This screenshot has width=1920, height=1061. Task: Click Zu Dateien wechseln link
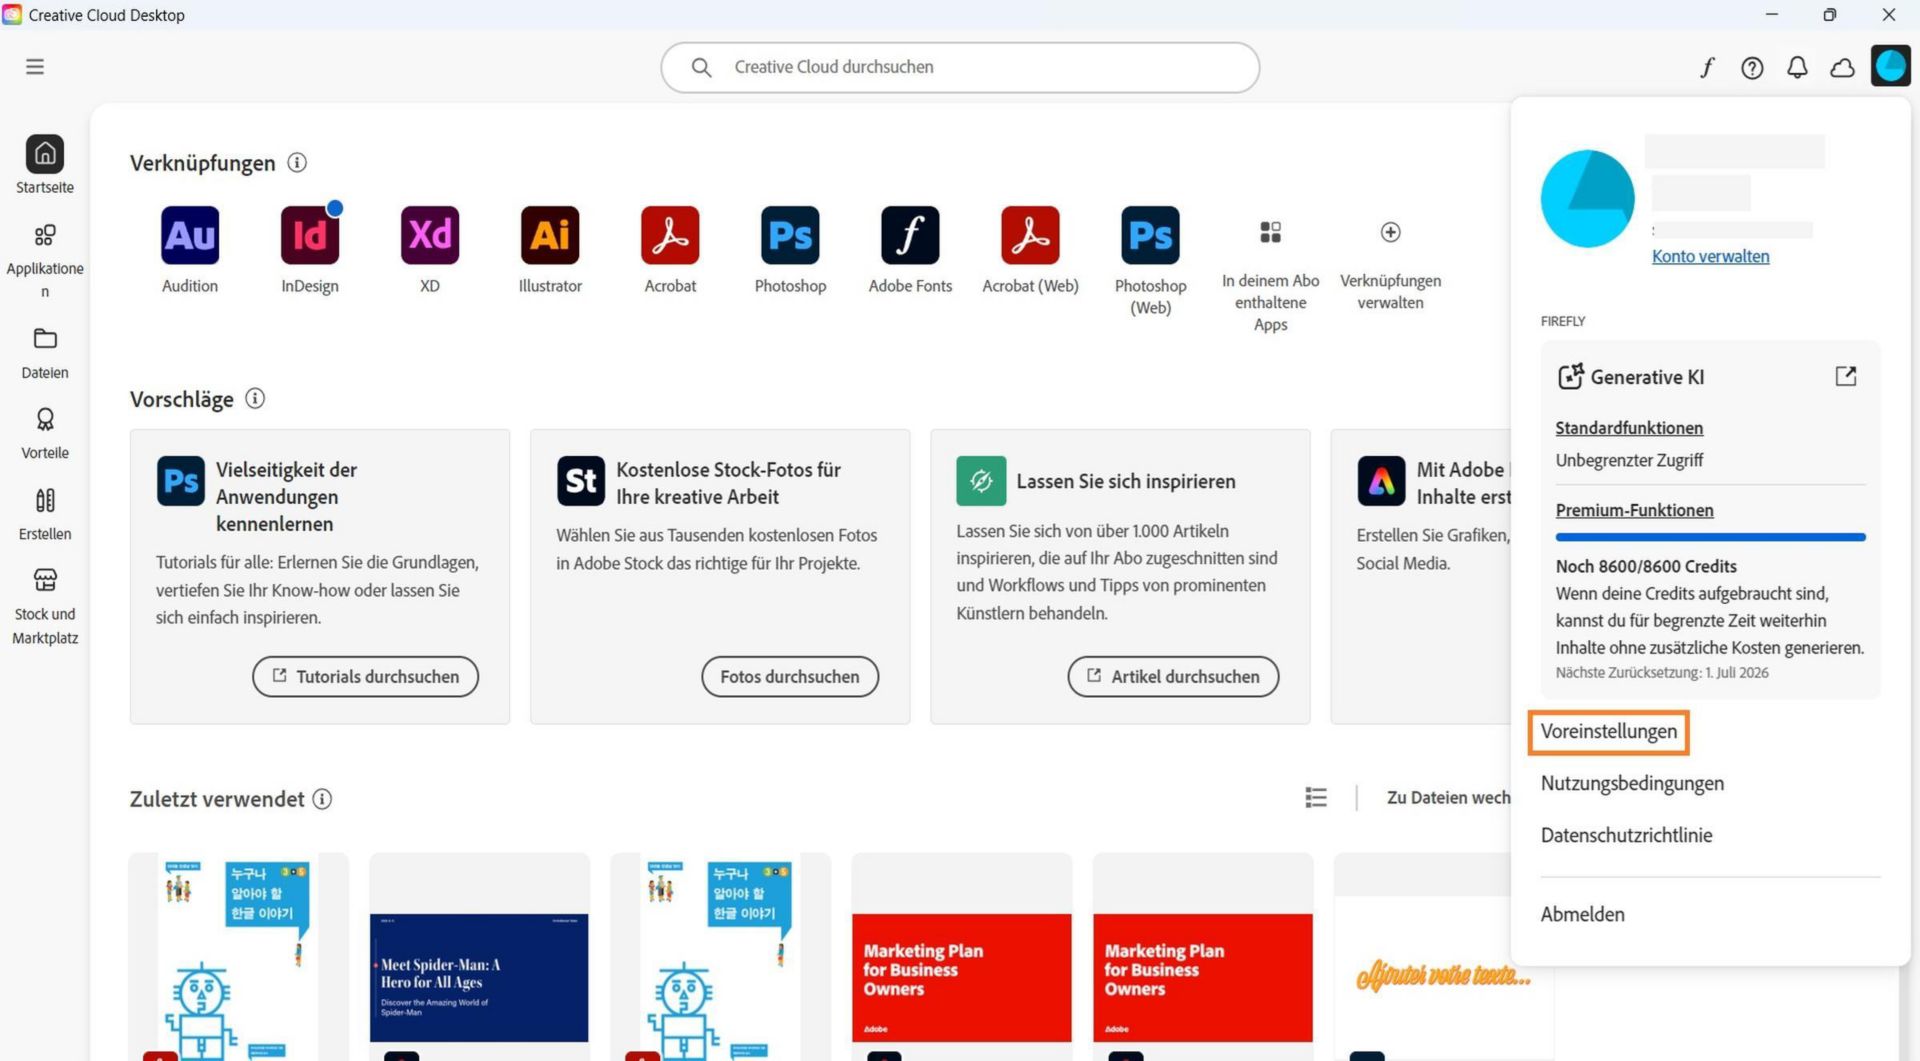(1448, 797)
